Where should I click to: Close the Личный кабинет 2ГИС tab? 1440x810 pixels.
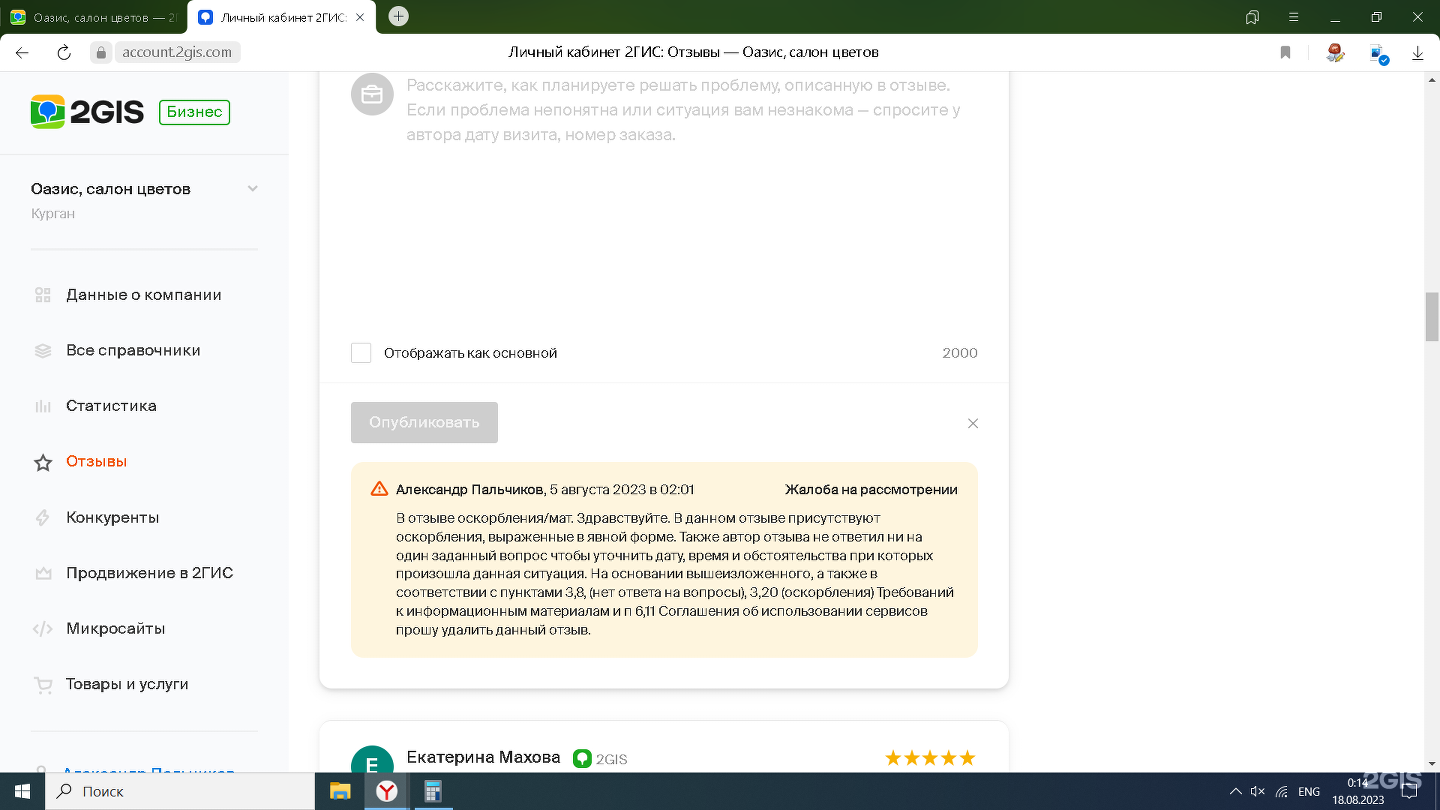coord(361,17)
